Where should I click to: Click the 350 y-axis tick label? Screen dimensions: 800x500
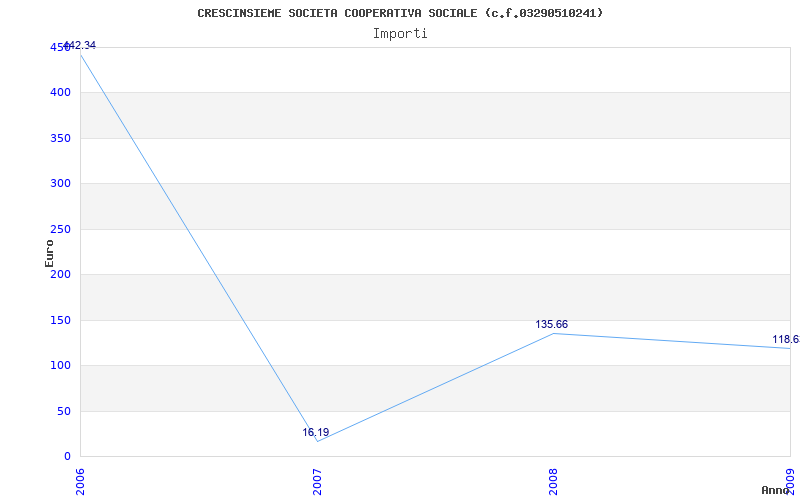tap(60, 138)
